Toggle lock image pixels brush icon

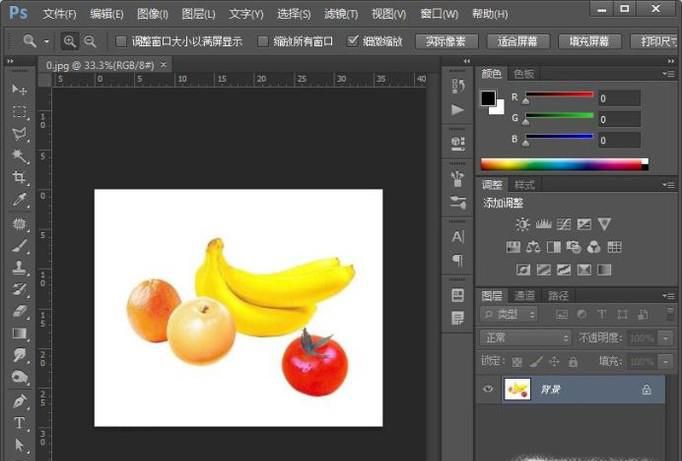point(536,361)
